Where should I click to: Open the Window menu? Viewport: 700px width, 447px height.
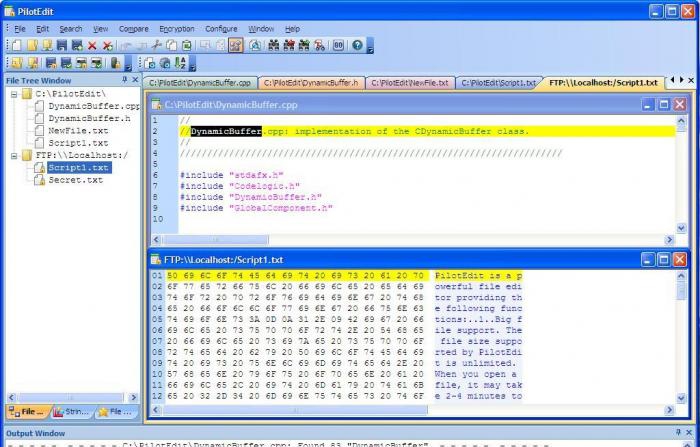point(261,29)
